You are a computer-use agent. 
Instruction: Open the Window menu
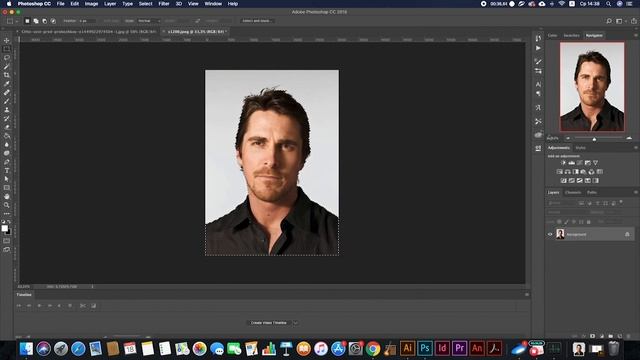coord(213,4)
